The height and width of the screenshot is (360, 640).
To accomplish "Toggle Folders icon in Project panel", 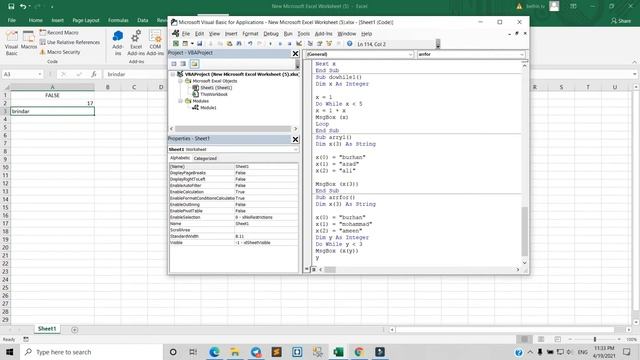I will 194,64.
